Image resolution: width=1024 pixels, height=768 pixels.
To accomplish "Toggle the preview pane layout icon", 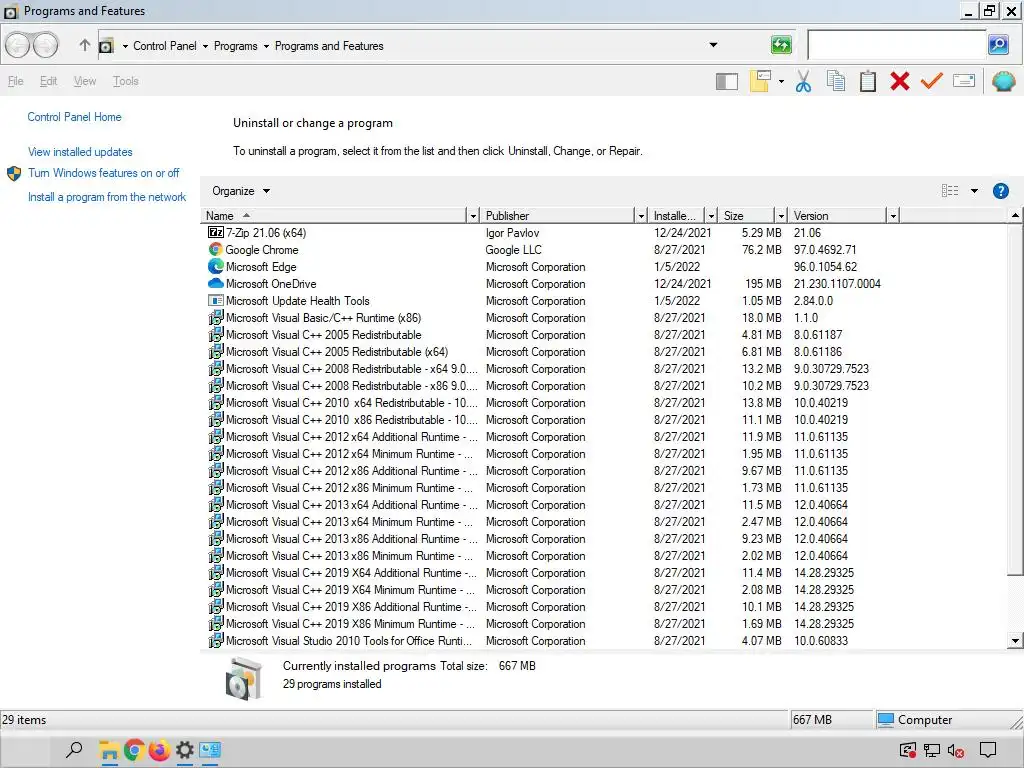I will pos(727,82).
